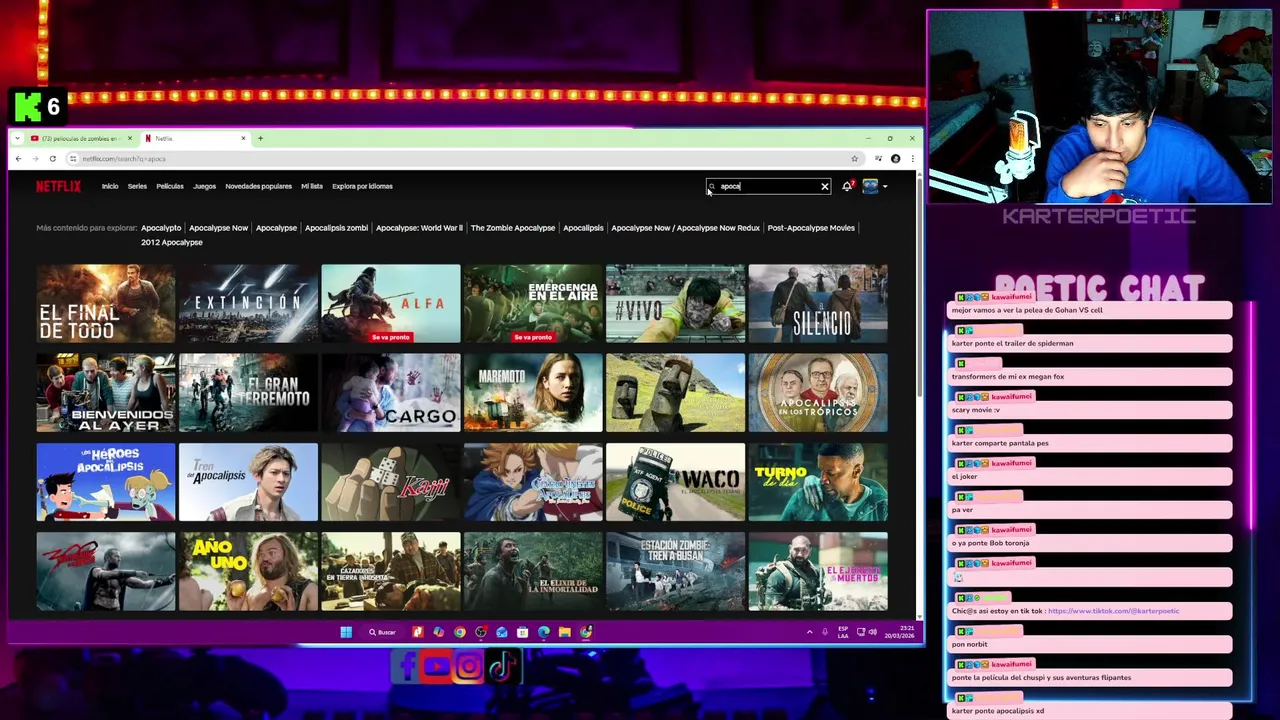The width and height of the screenshot is (1280, 720).
Task: Open Explora por idiomas
Action: (x=362, y=186)
